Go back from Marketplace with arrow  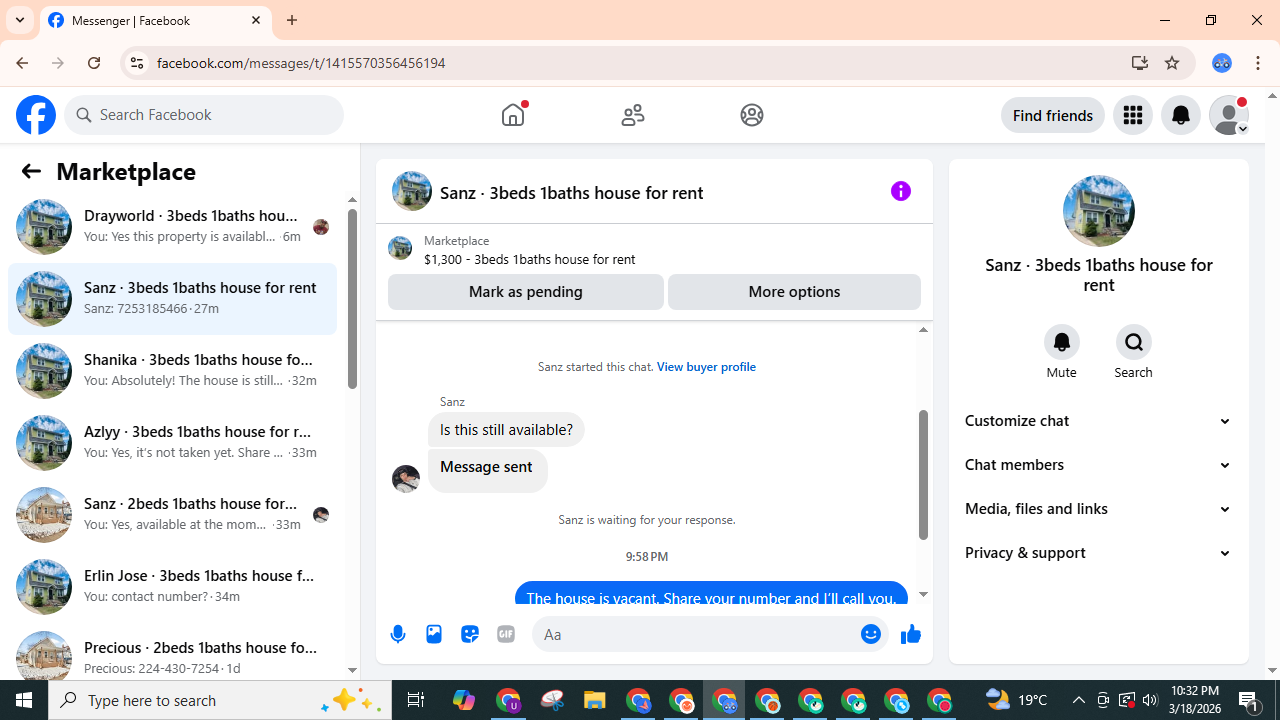click(31, 171)
